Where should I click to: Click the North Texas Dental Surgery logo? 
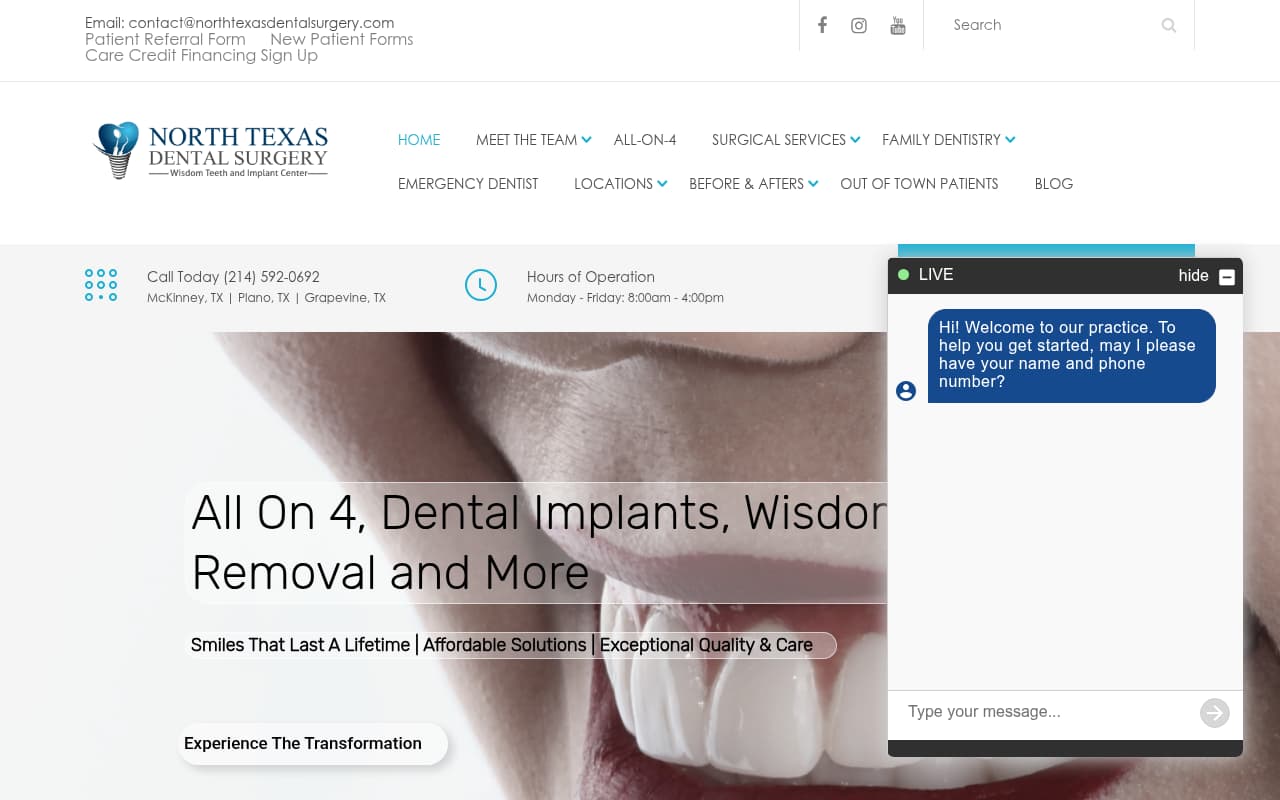210,151
